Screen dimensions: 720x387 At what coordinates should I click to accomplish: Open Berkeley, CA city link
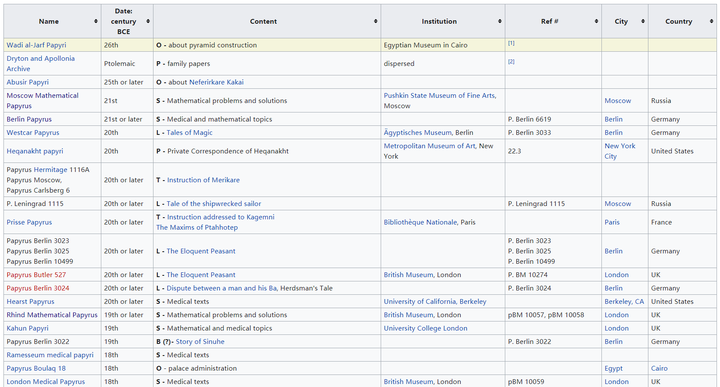pos(624,302)
